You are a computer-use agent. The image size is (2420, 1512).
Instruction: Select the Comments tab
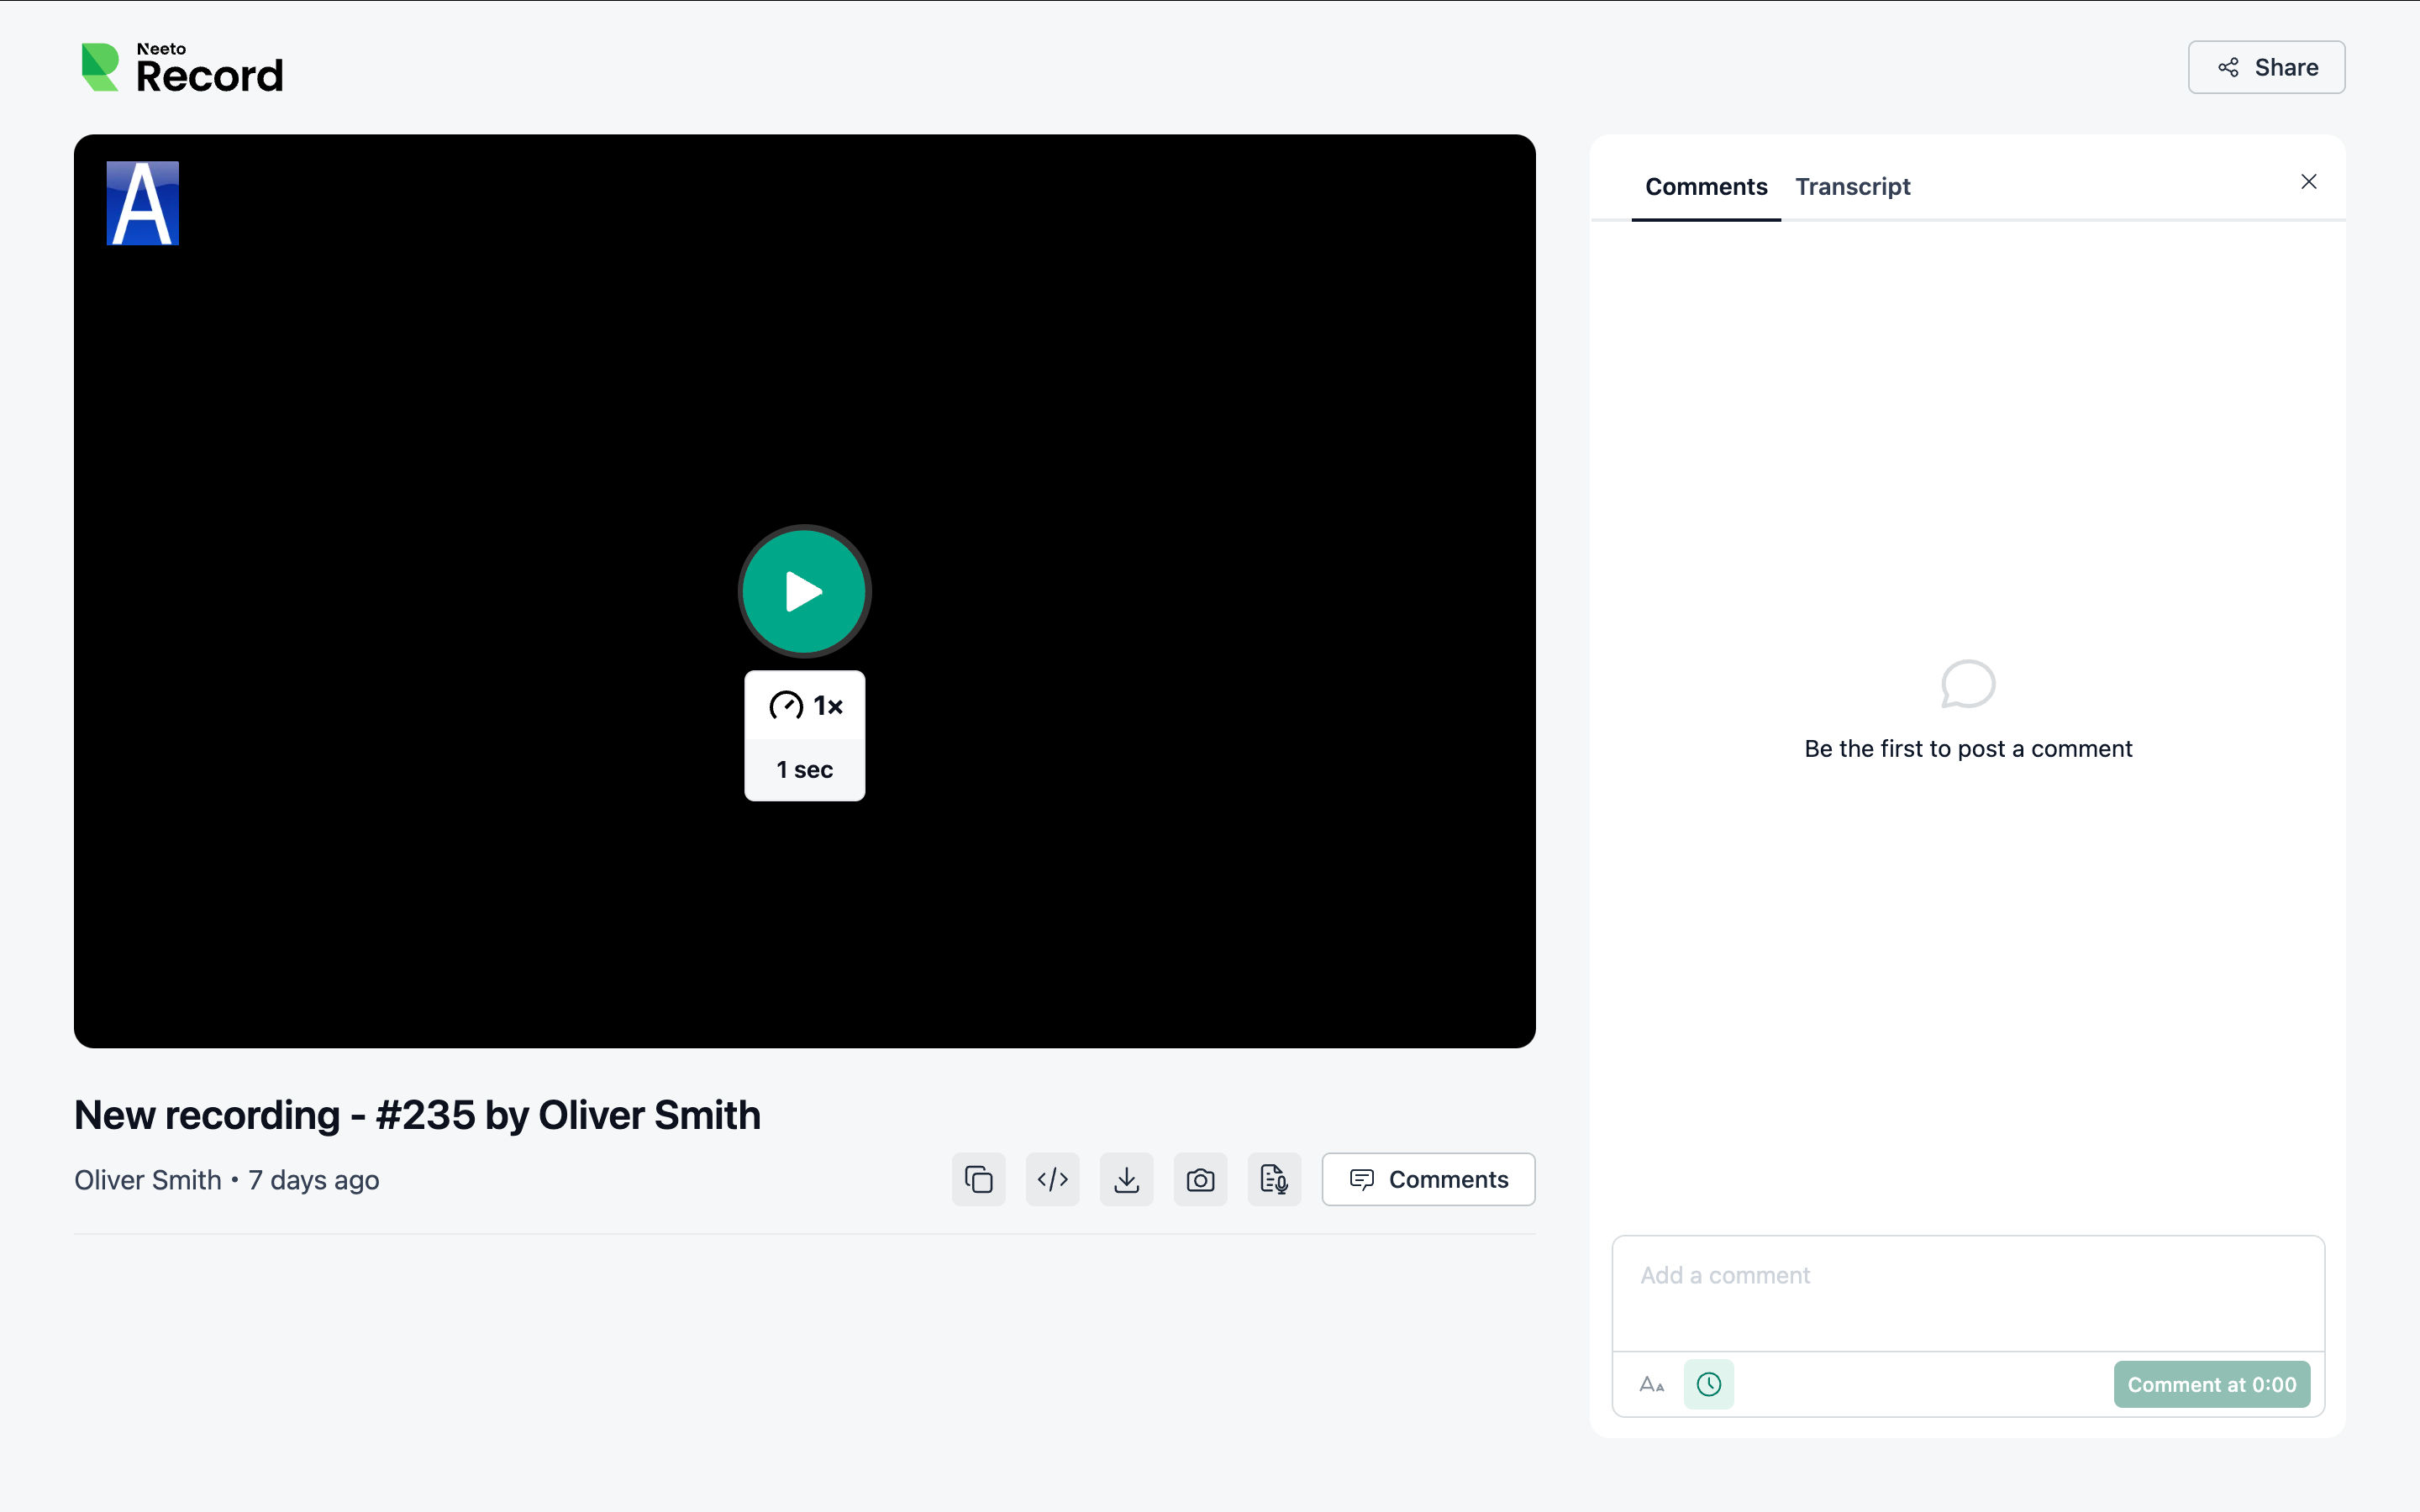pos(1706,187)
